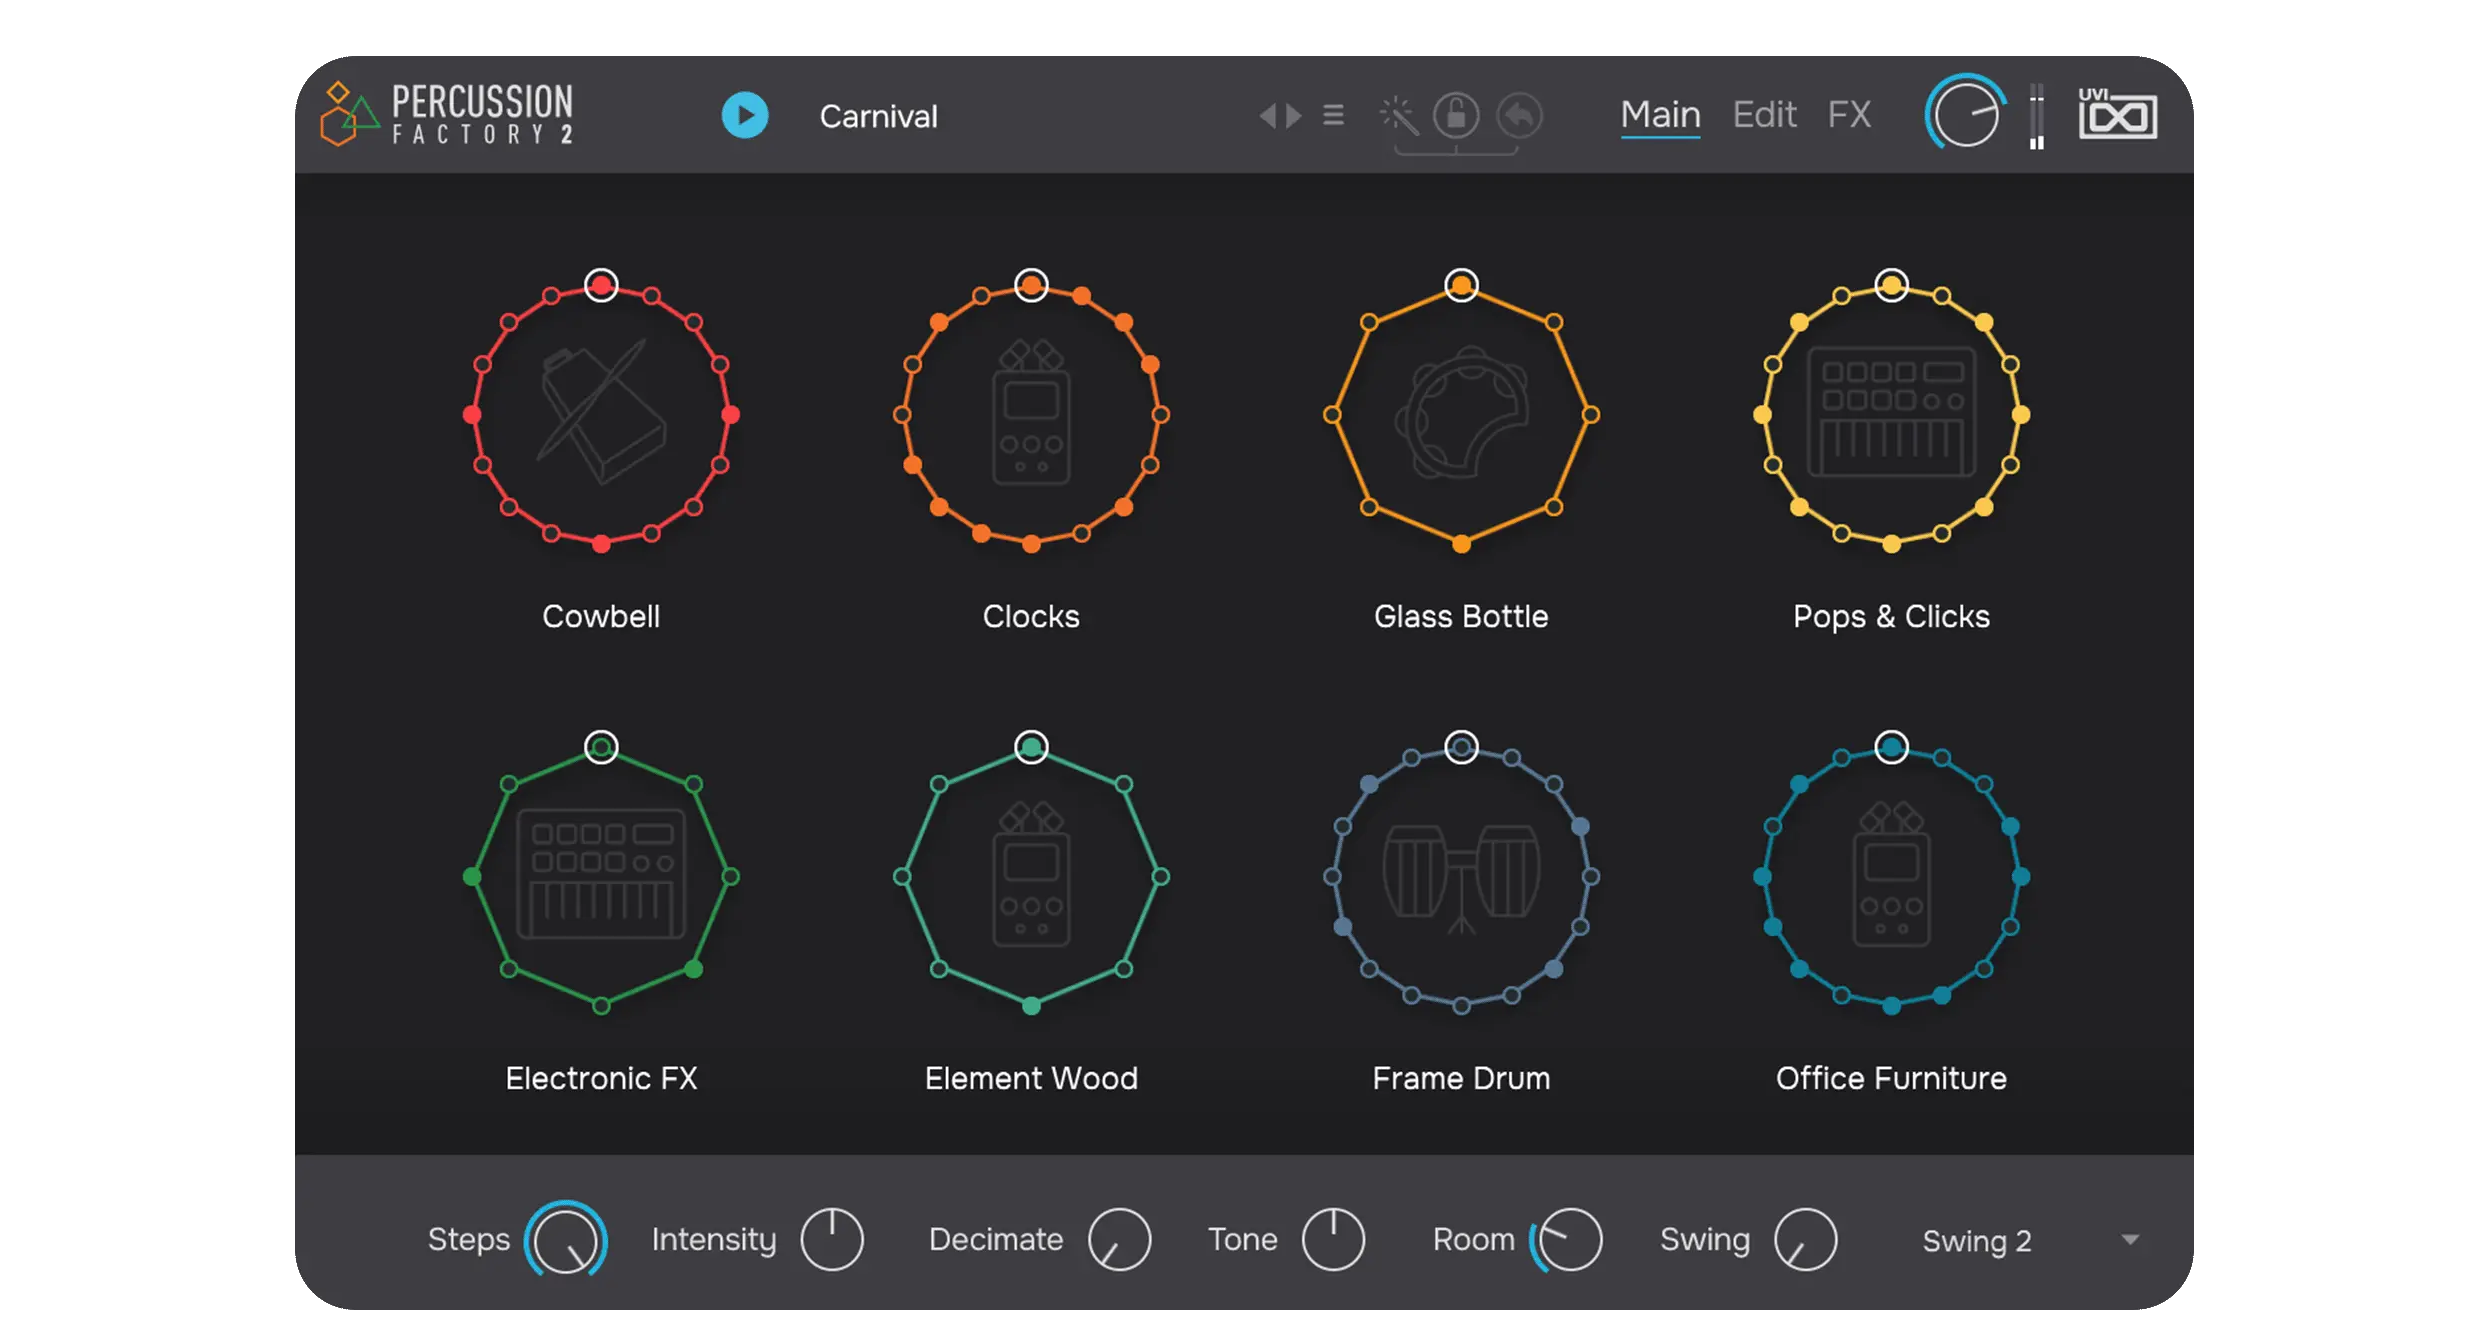
Task: Click the Cowbell label
Action: pyautogui.click(x=601, y=616)
